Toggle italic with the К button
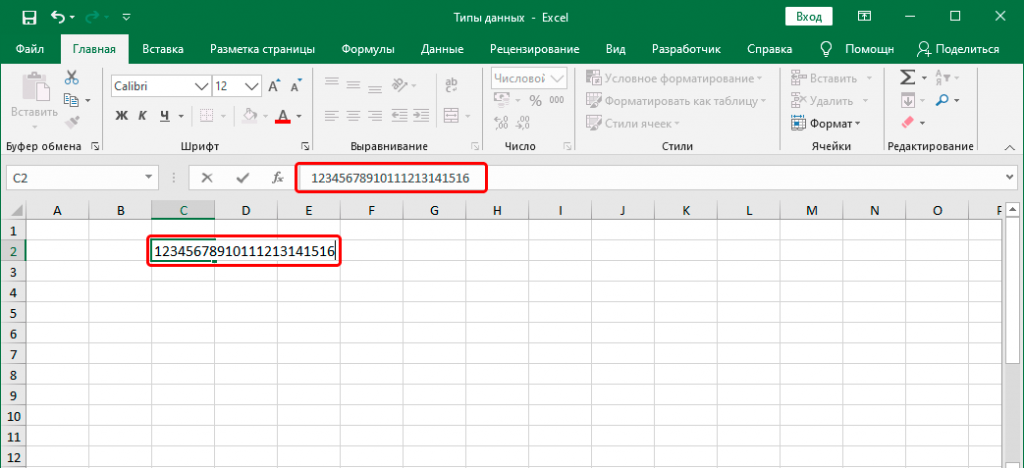The width and height of the screenshot is (1024, 468). click(x=144, y=116)
